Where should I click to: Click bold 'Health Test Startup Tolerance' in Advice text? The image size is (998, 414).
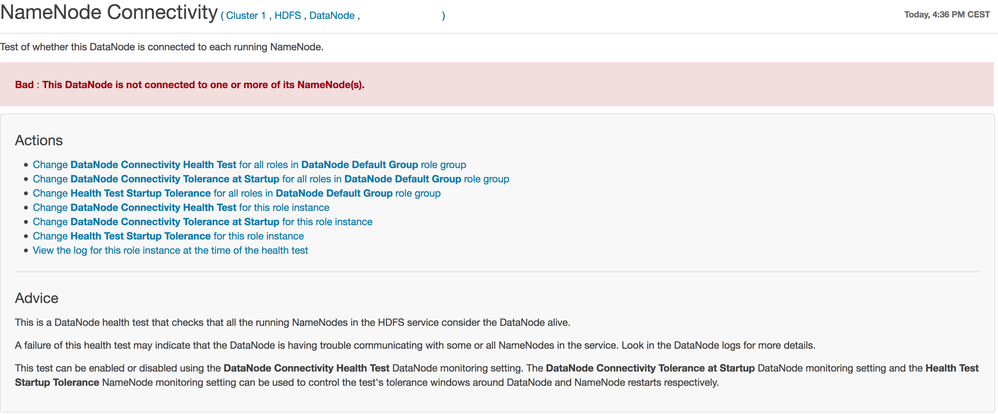coord(952,368)
